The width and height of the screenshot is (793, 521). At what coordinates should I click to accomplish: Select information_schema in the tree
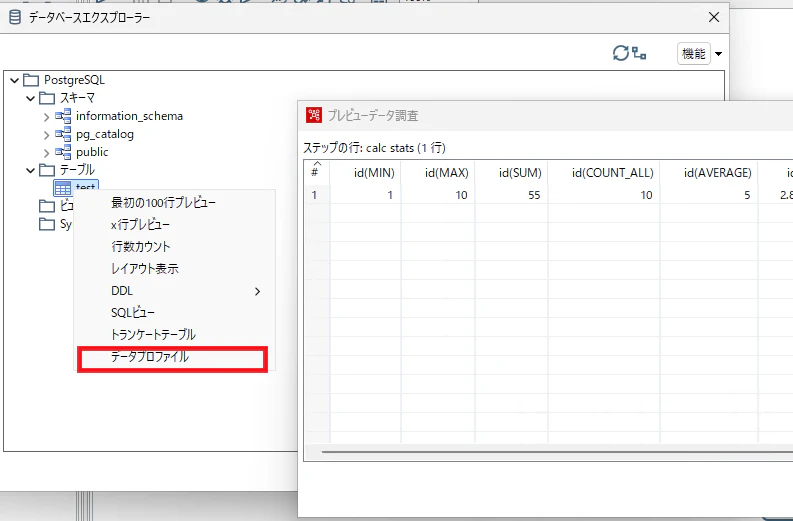click(129, 116)
